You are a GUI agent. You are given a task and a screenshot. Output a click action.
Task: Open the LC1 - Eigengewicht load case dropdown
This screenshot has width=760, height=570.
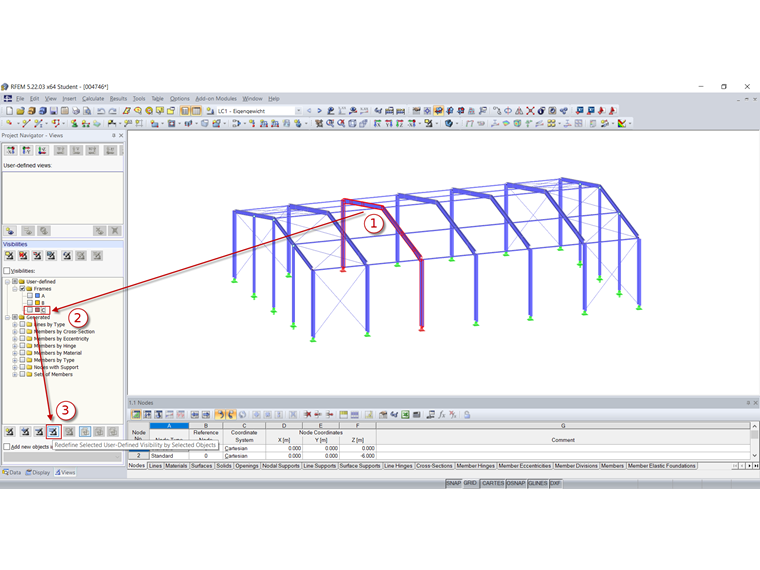[298, 111]
